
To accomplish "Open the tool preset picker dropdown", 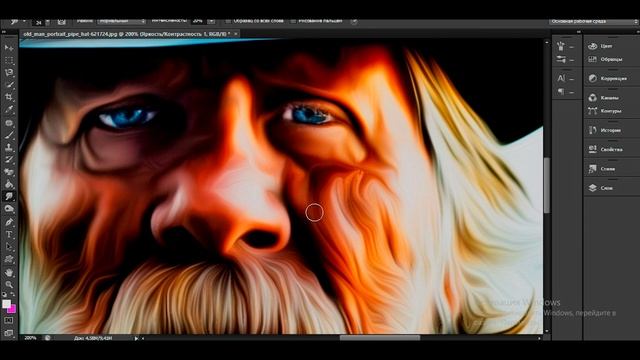I will [24, 21].
